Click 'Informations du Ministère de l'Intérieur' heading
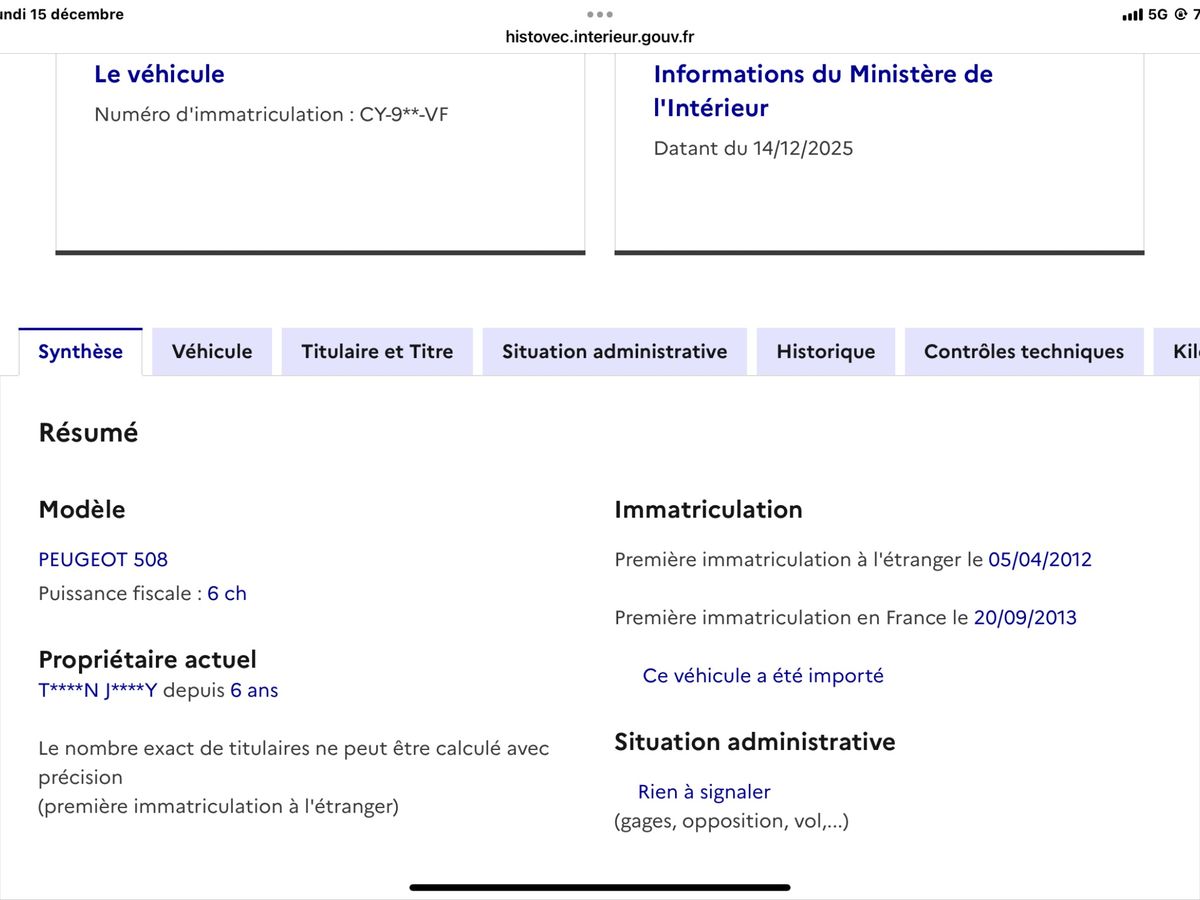This screenshot has height=900, width=1200. click(x=823, y=90)
